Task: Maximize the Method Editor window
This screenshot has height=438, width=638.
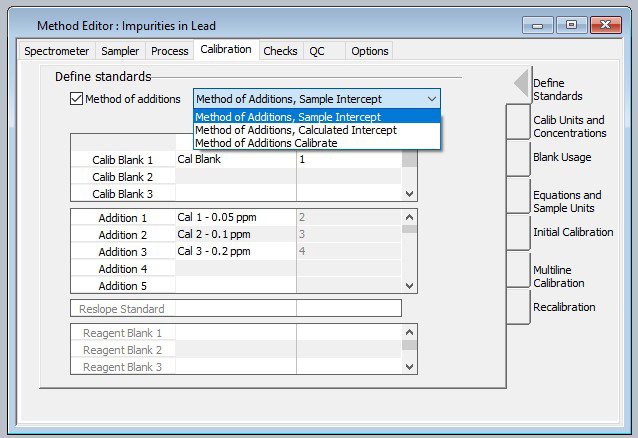Action: click(x=571, y=25)
